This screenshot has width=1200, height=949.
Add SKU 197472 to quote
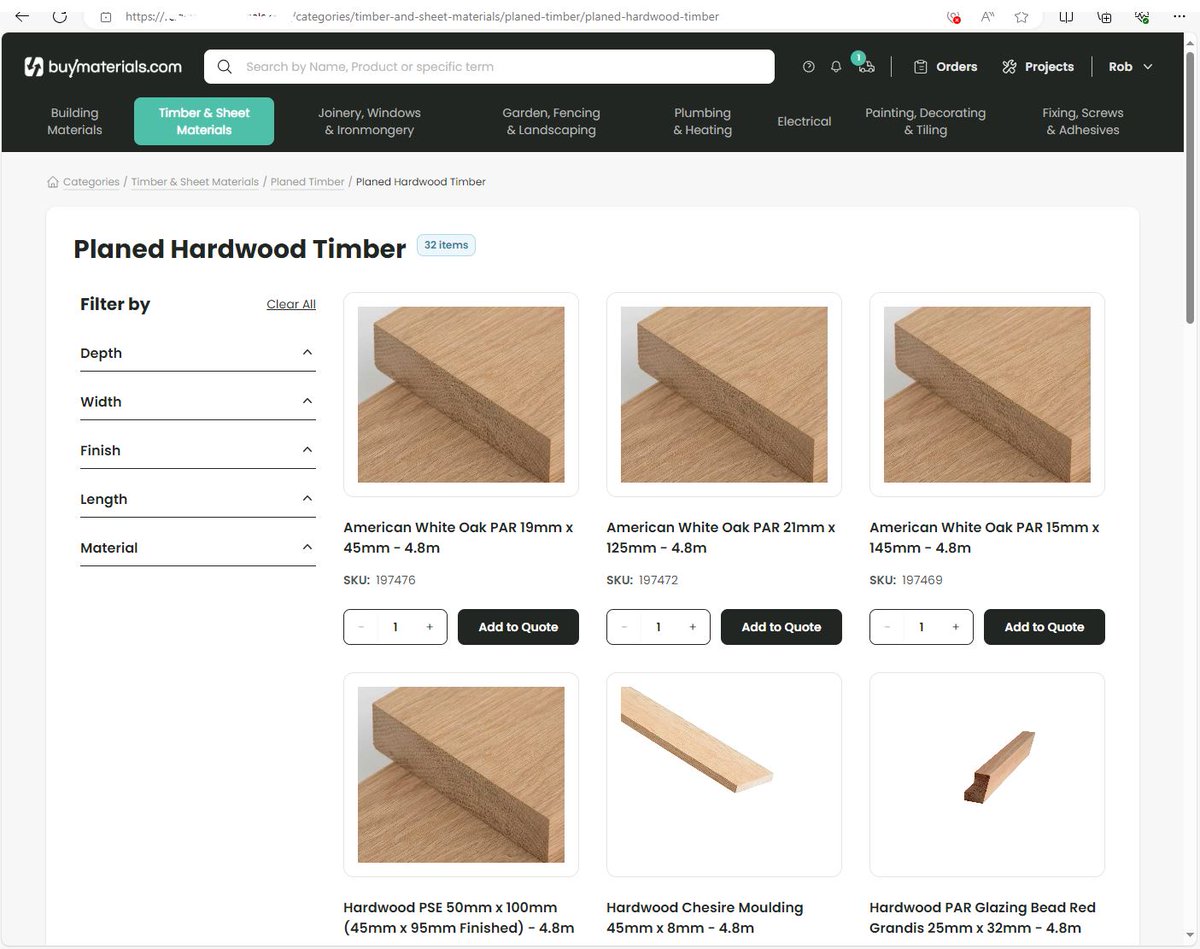coord(781,627)
